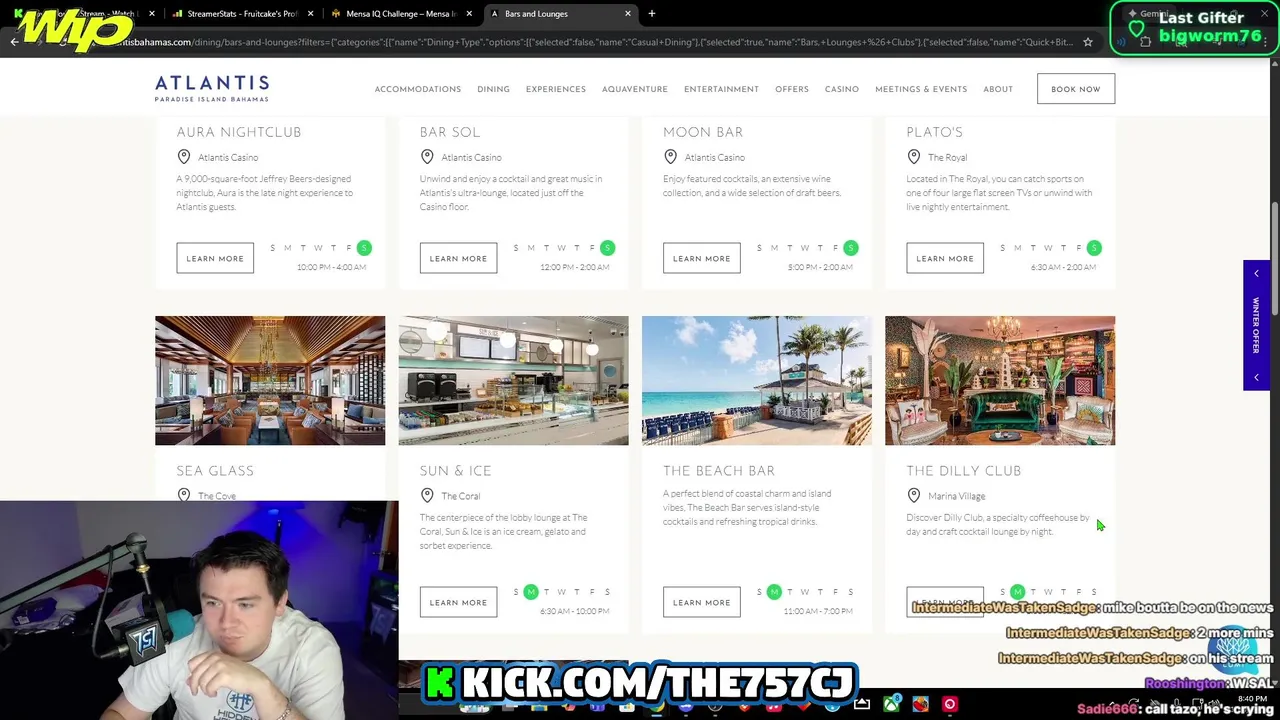1280x720 pixels.
Task: Select highlighted Monday on The Beach Bar schedule
Action: point(774,592)
